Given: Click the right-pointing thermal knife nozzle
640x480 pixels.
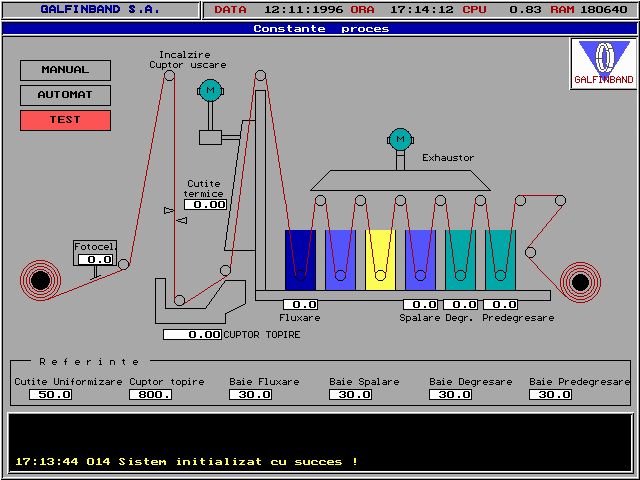Looking at the screenshot, I should tap(169, 210).
